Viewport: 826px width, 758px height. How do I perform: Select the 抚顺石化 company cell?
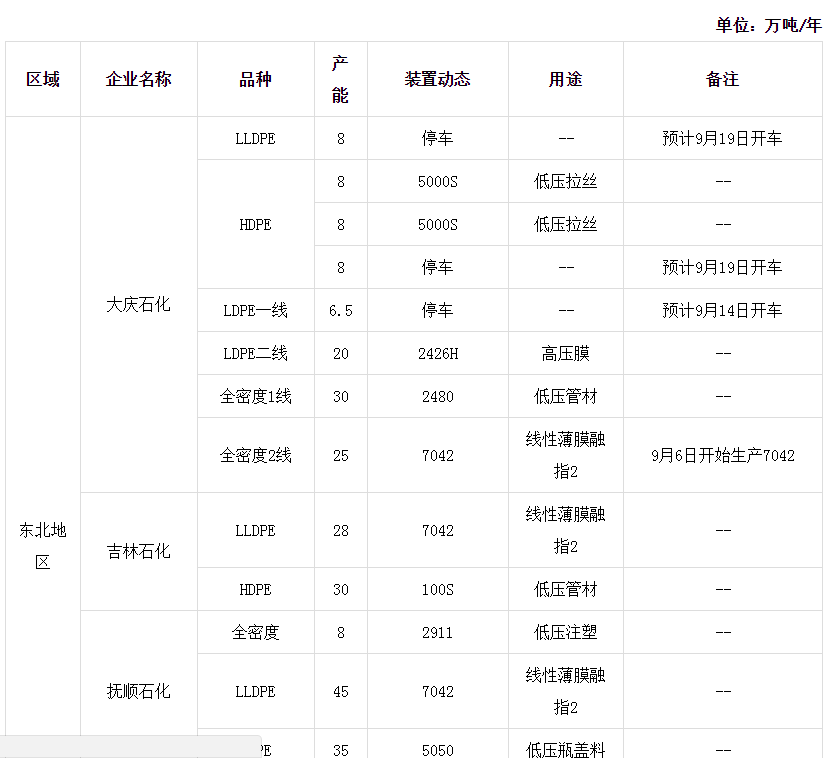(x=139, y=691)
